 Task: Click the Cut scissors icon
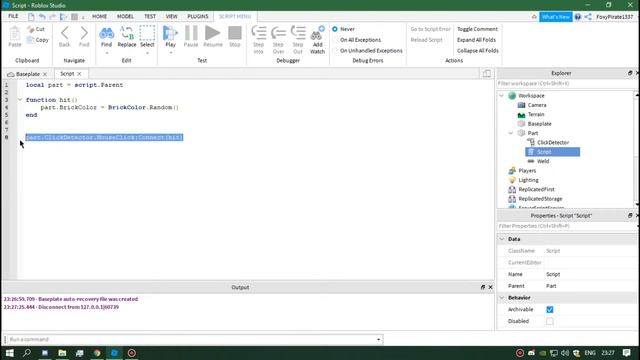(x=31, y=29)
